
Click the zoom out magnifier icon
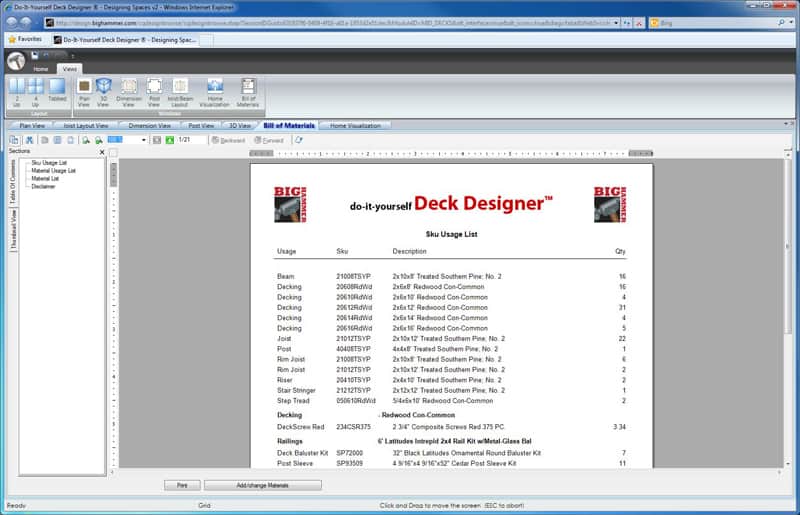point(98,140)
